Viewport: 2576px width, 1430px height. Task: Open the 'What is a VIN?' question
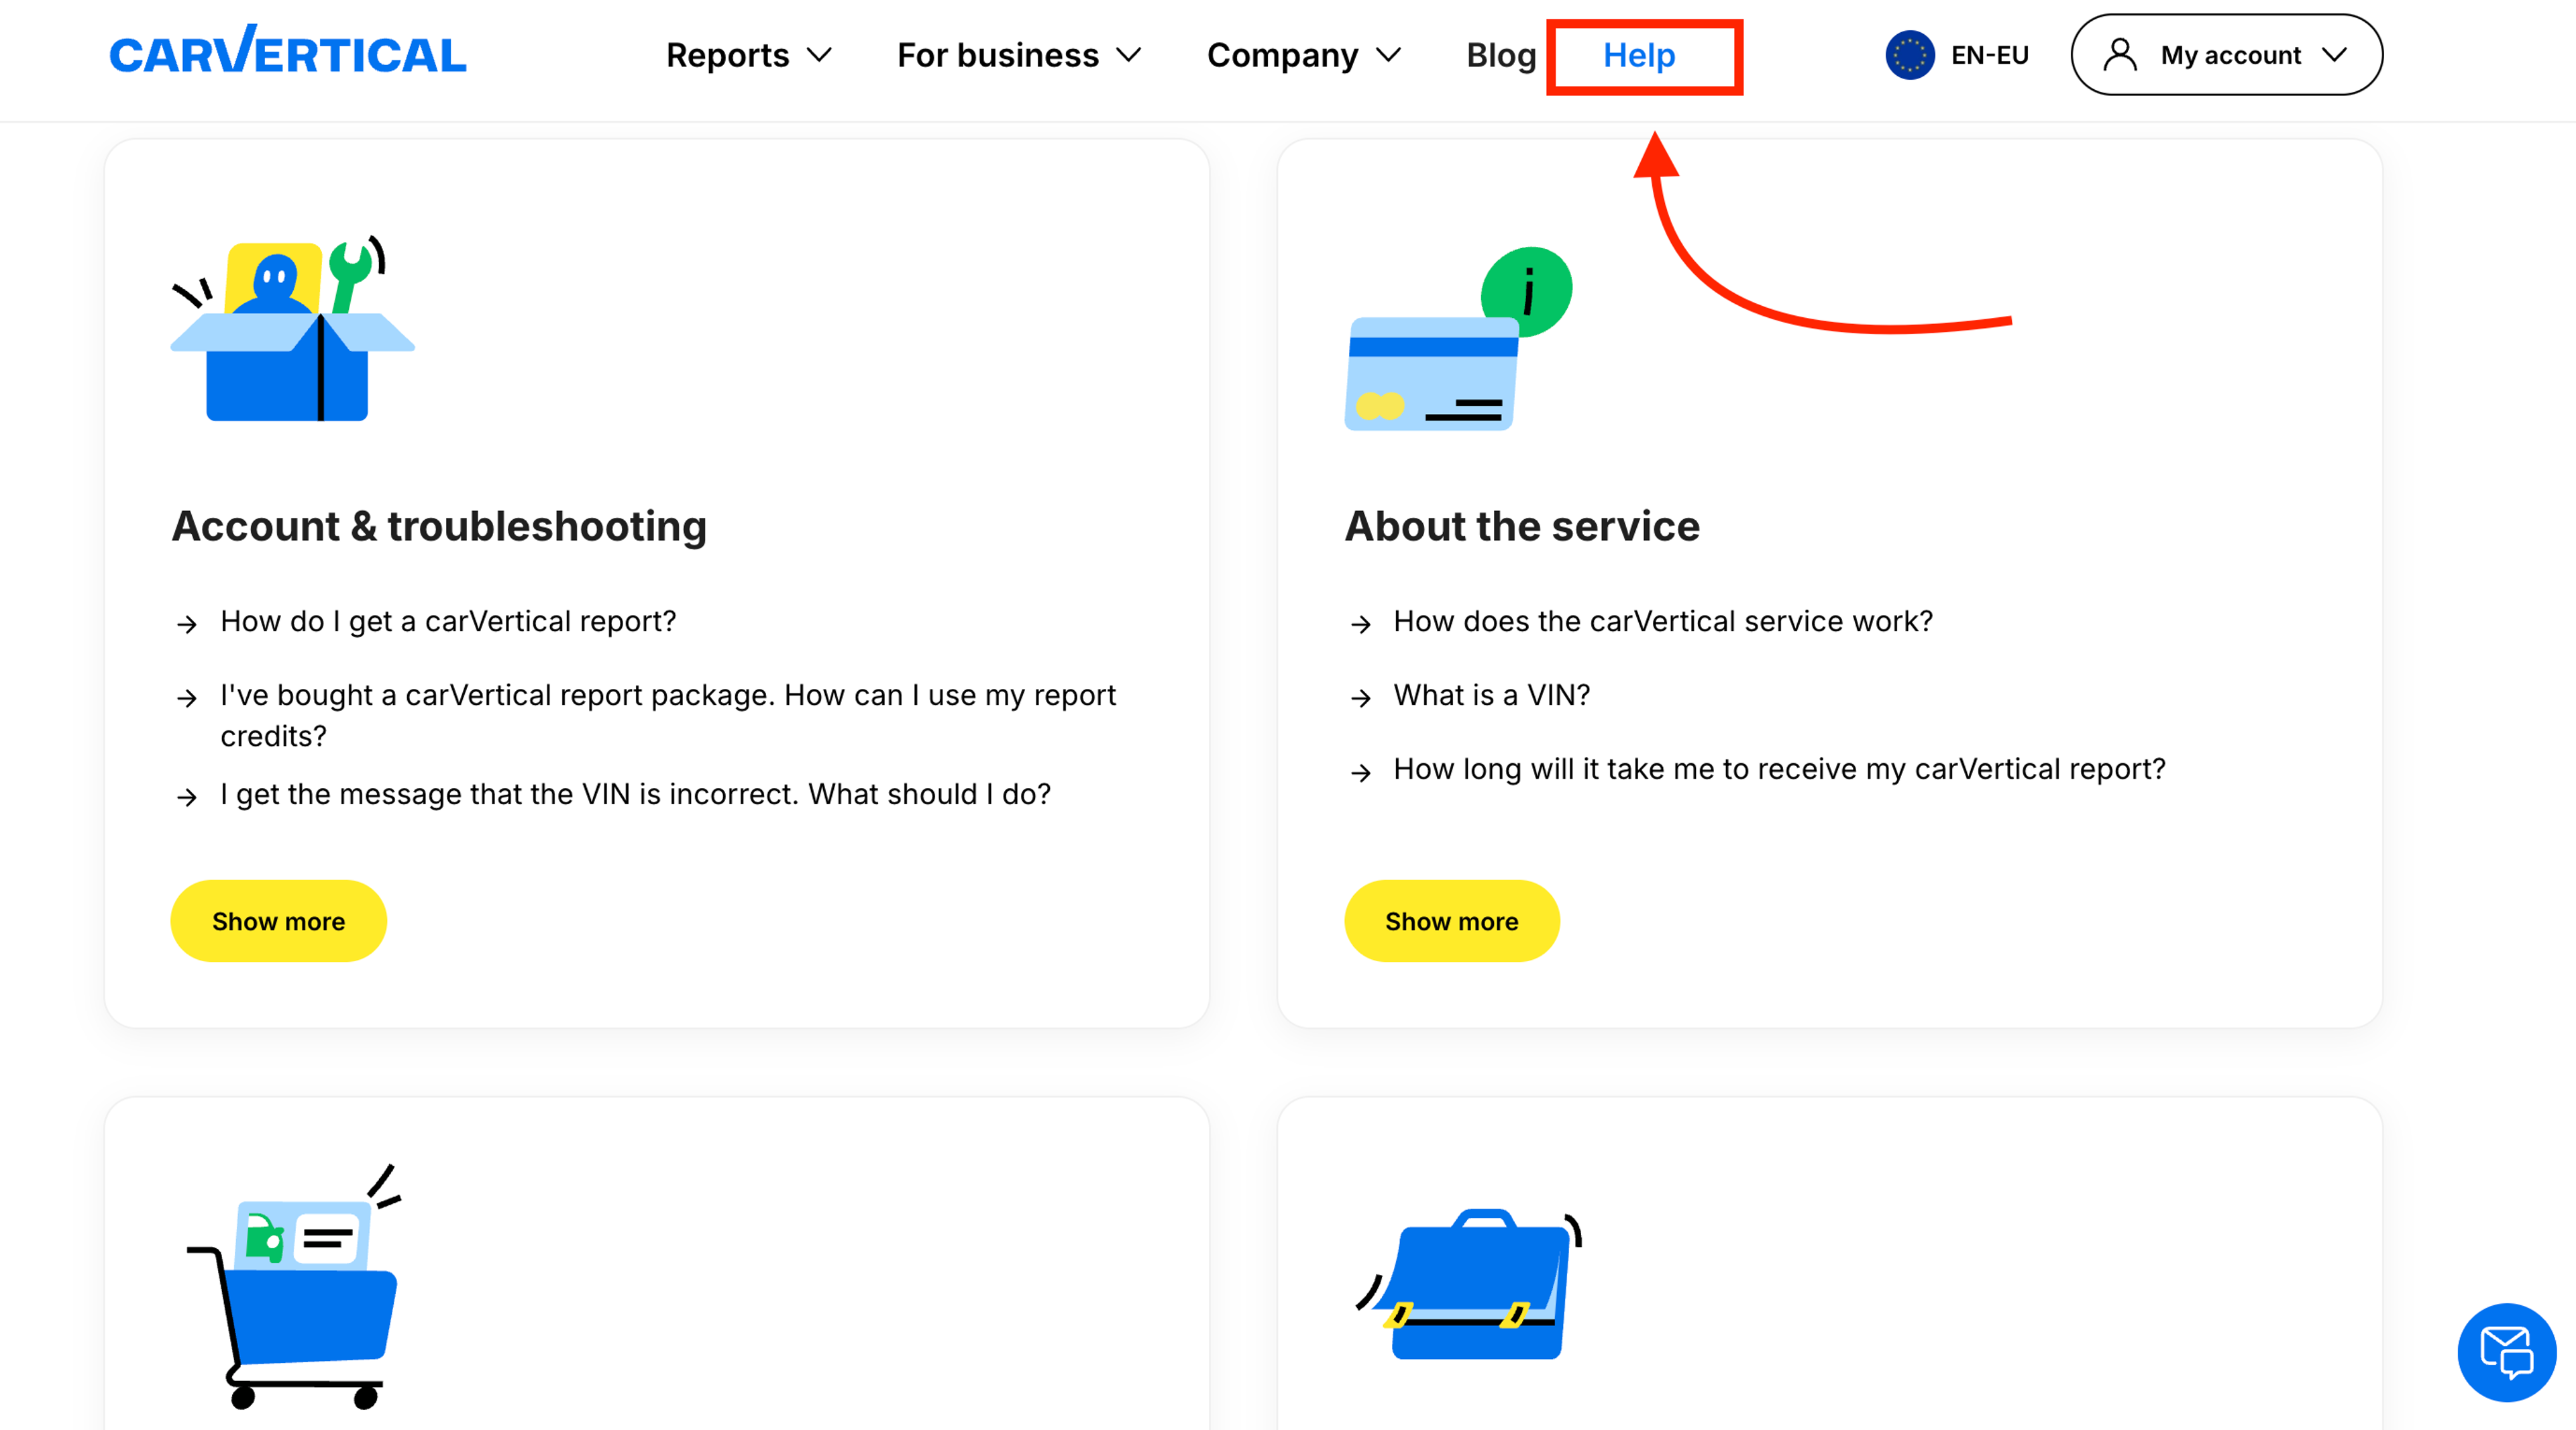pyautogui.click(x=1491, y=695)
